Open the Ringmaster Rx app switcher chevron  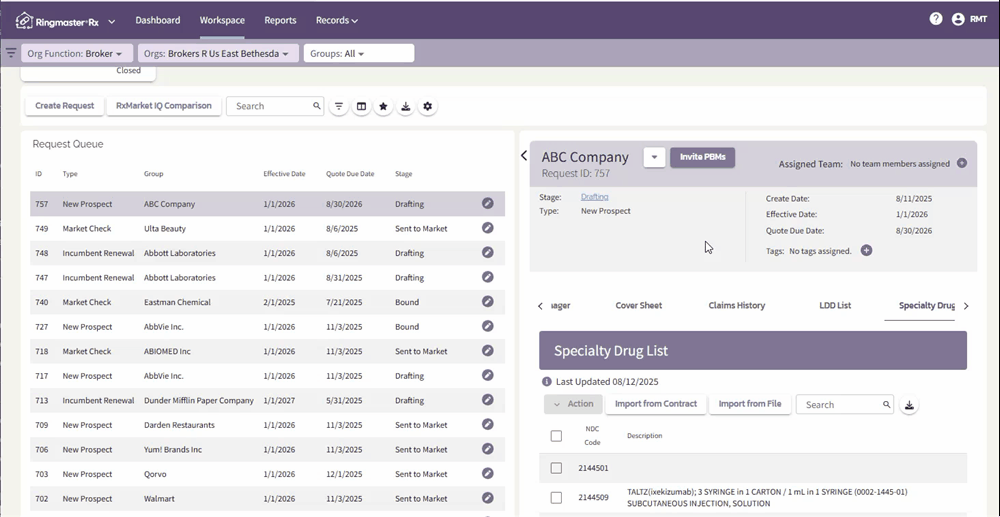click(x=112, y=22)
